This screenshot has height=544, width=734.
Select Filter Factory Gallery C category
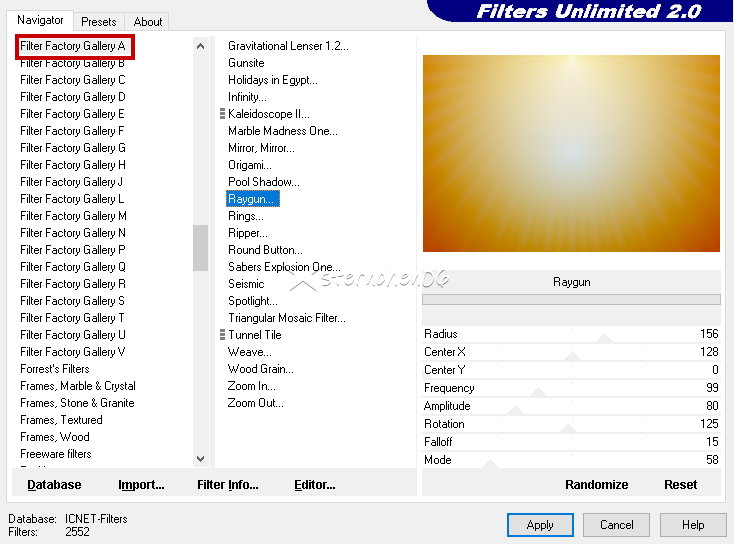click(73, 80)
